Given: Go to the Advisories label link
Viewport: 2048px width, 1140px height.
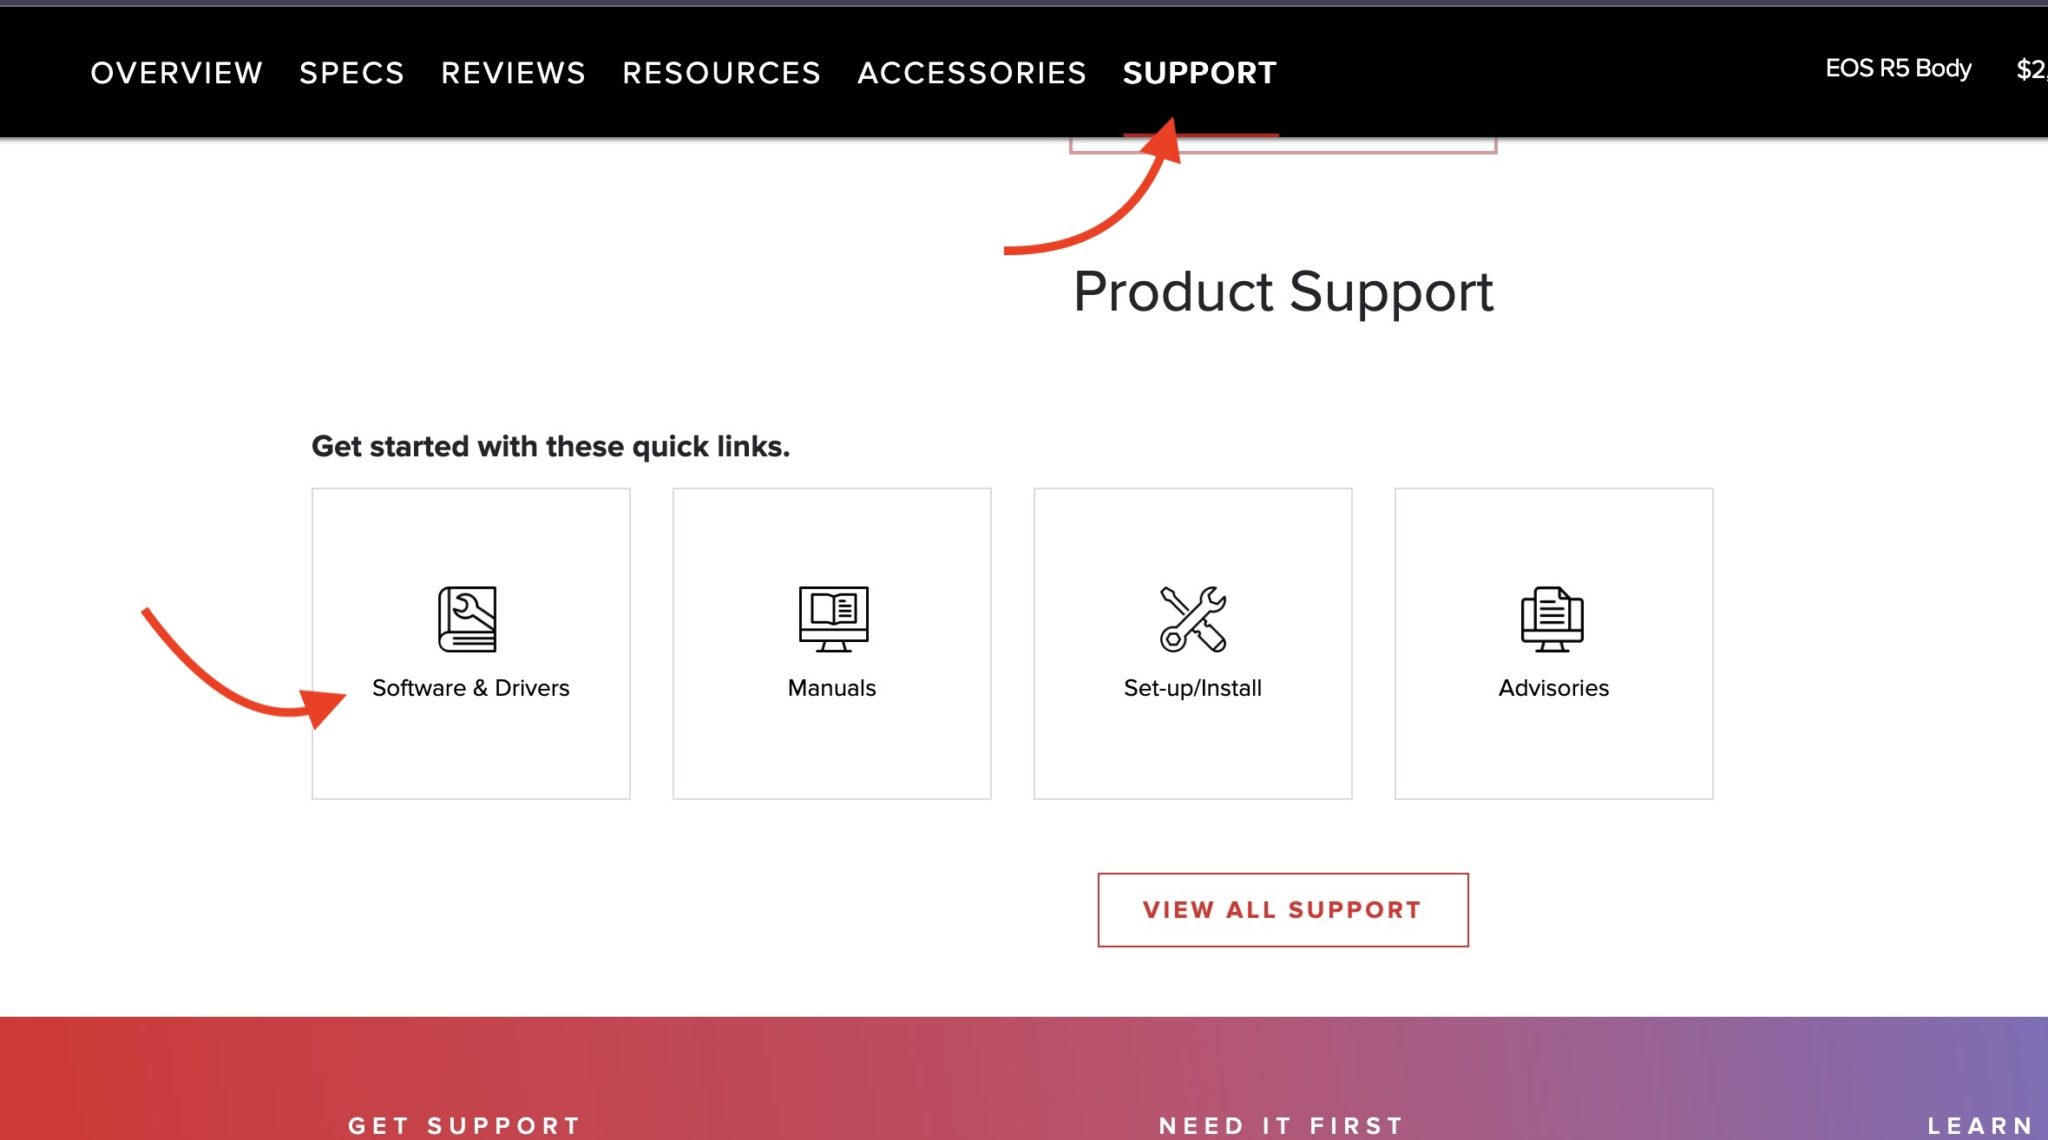Looking at the screenshot, I should pyautogui.click(x=1553, y=688).
